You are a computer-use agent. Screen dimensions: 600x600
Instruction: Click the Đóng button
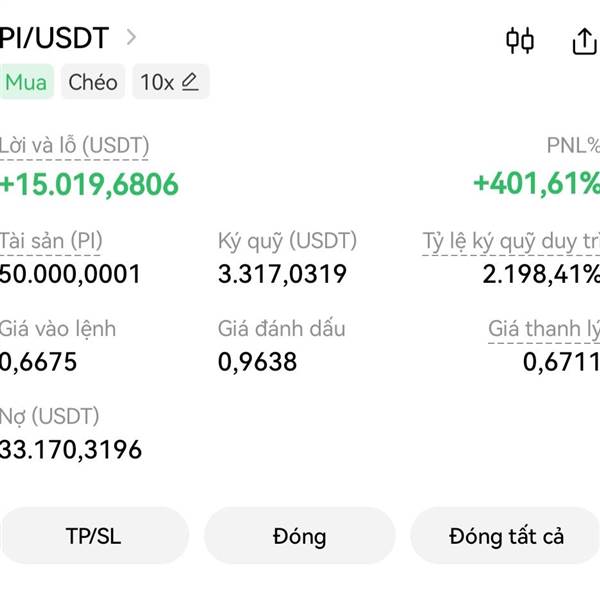300,536
